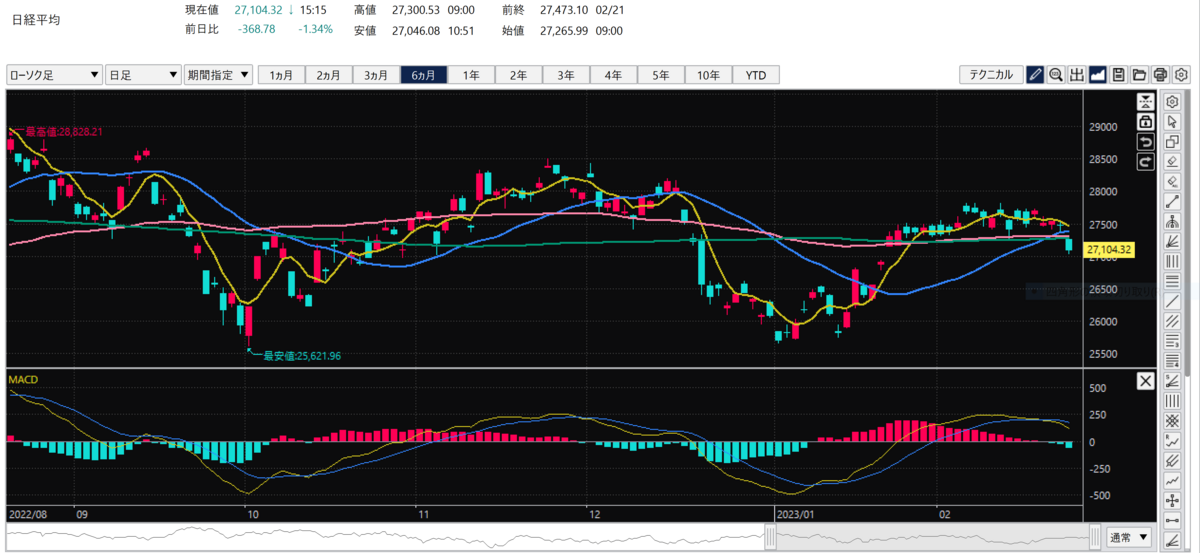The height and width of the screenshot is (553, 1200).
Task: Select the parallel channel lines tool
Action: [x=1173, y=321]
